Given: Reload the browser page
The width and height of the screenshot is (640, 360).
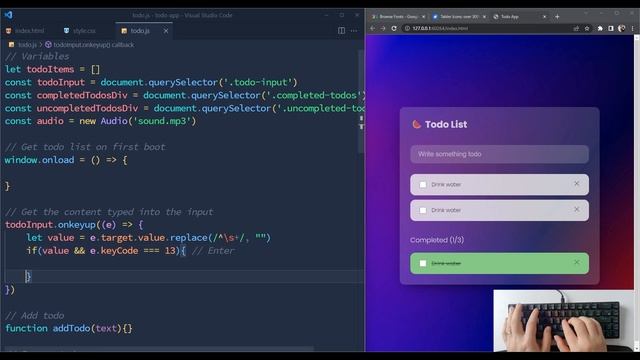Looking at the screenshot, I should [x=394, y=28].
